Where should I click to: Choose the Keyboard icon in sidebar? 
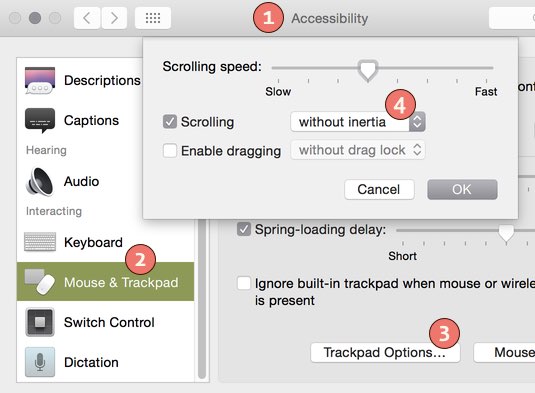pyautogui.click(x=40, y=242)
